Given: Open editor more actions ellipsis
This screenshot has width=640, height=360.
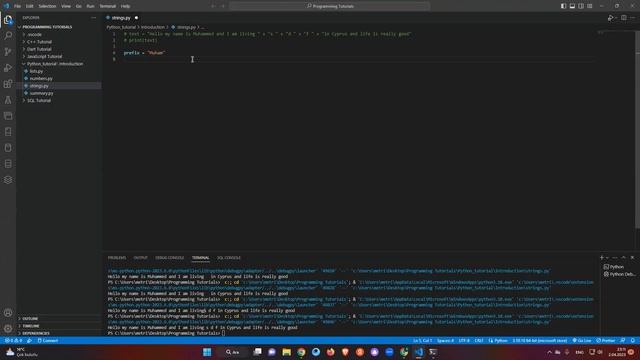Looking at the screenshot, I should 632,18.
